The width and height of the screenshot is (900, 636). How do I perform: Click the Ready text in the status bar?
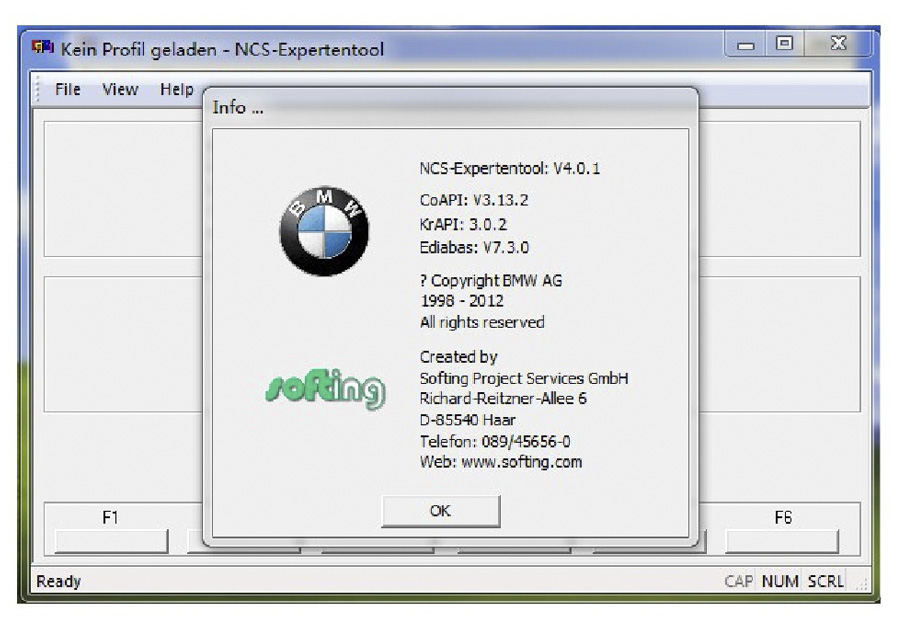58,581
